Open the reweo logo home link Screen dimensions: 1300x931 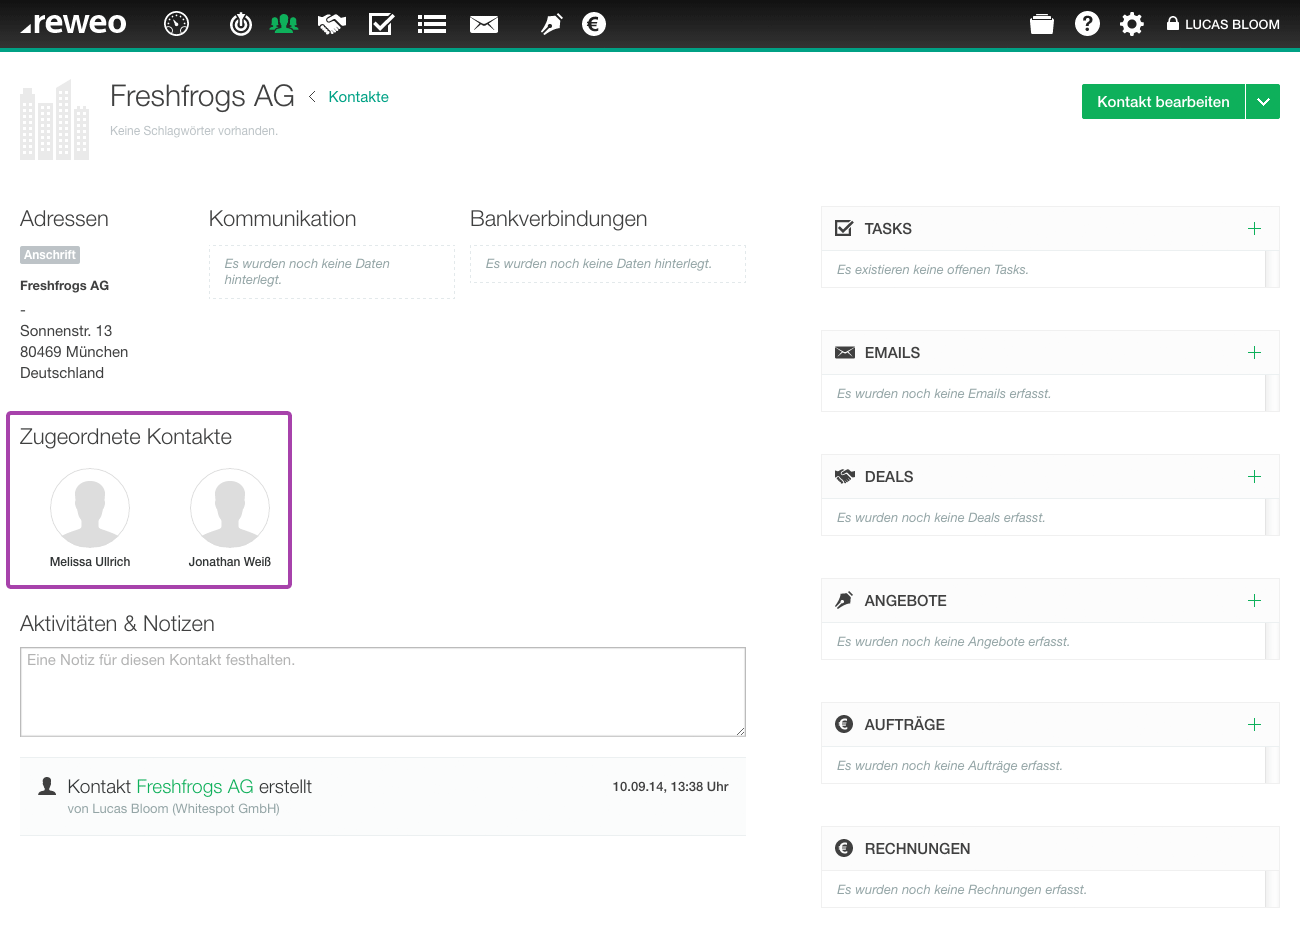pos(73,24)
